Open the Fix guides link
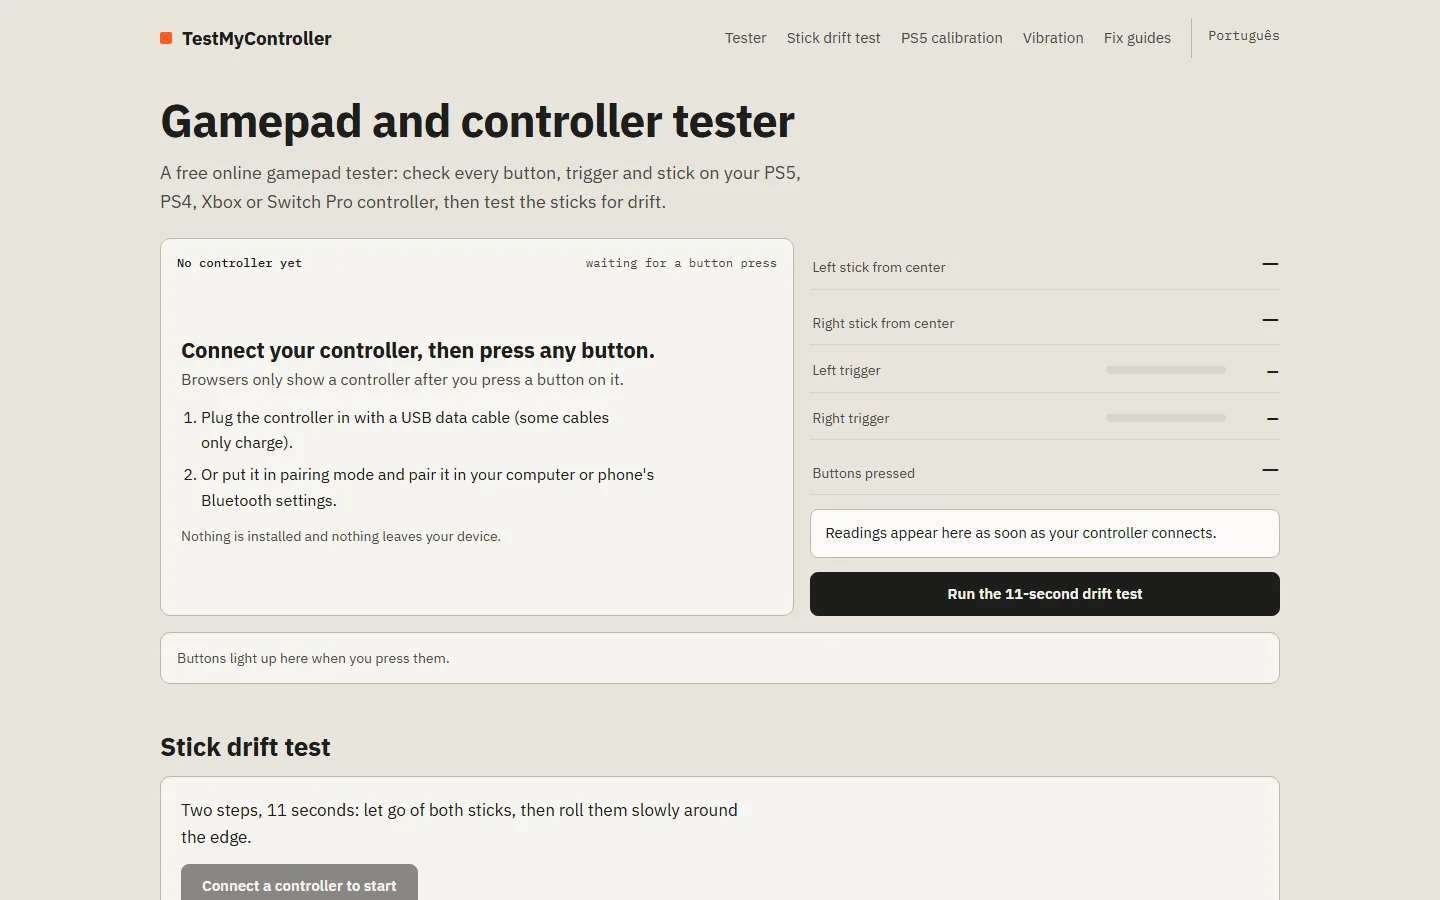The height and width of the screenshot is (900, 1440). click(1137, 38)
